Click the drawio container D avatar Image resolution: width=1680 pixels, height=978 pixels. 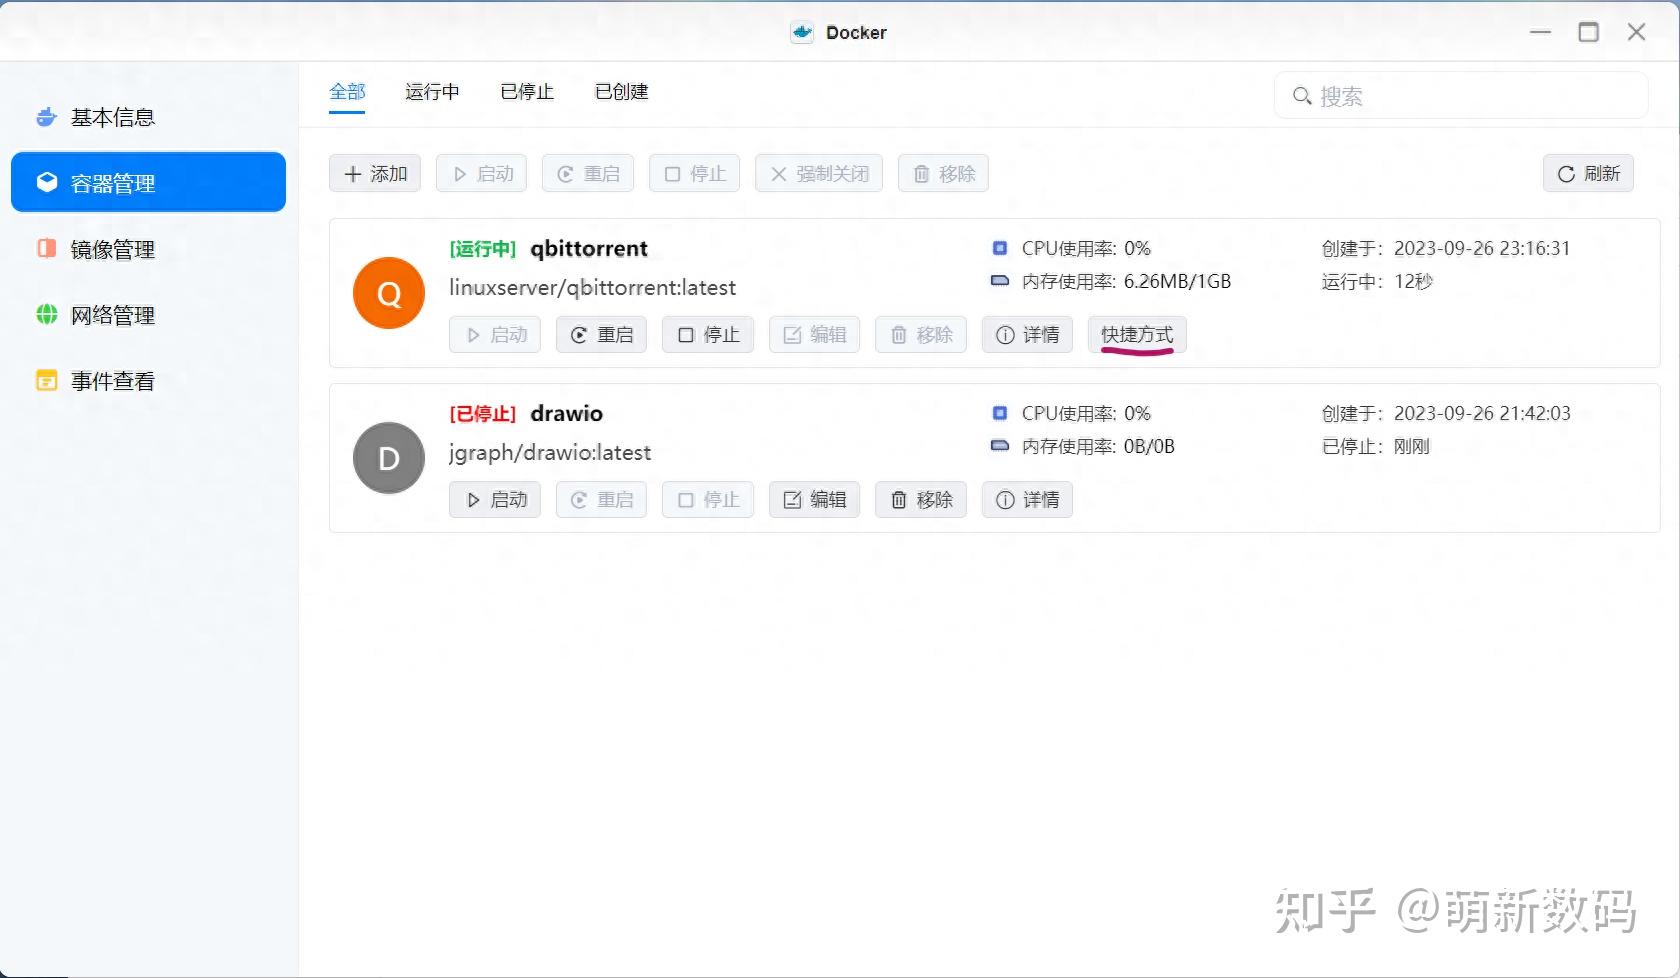(x=388, y=458)
